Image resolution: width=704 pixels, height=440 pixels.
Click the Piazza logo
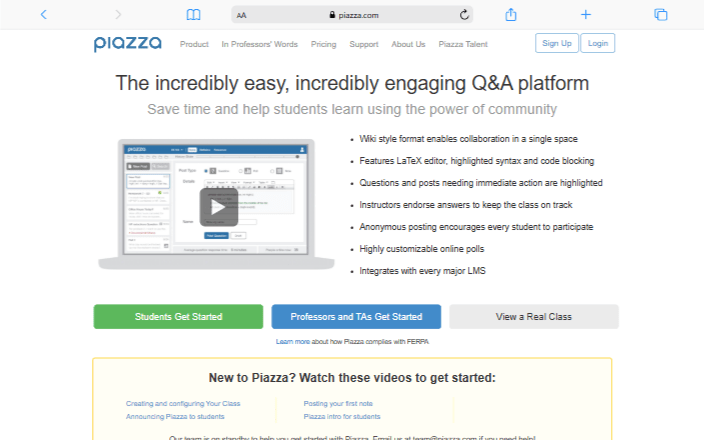tap(128, 44)
